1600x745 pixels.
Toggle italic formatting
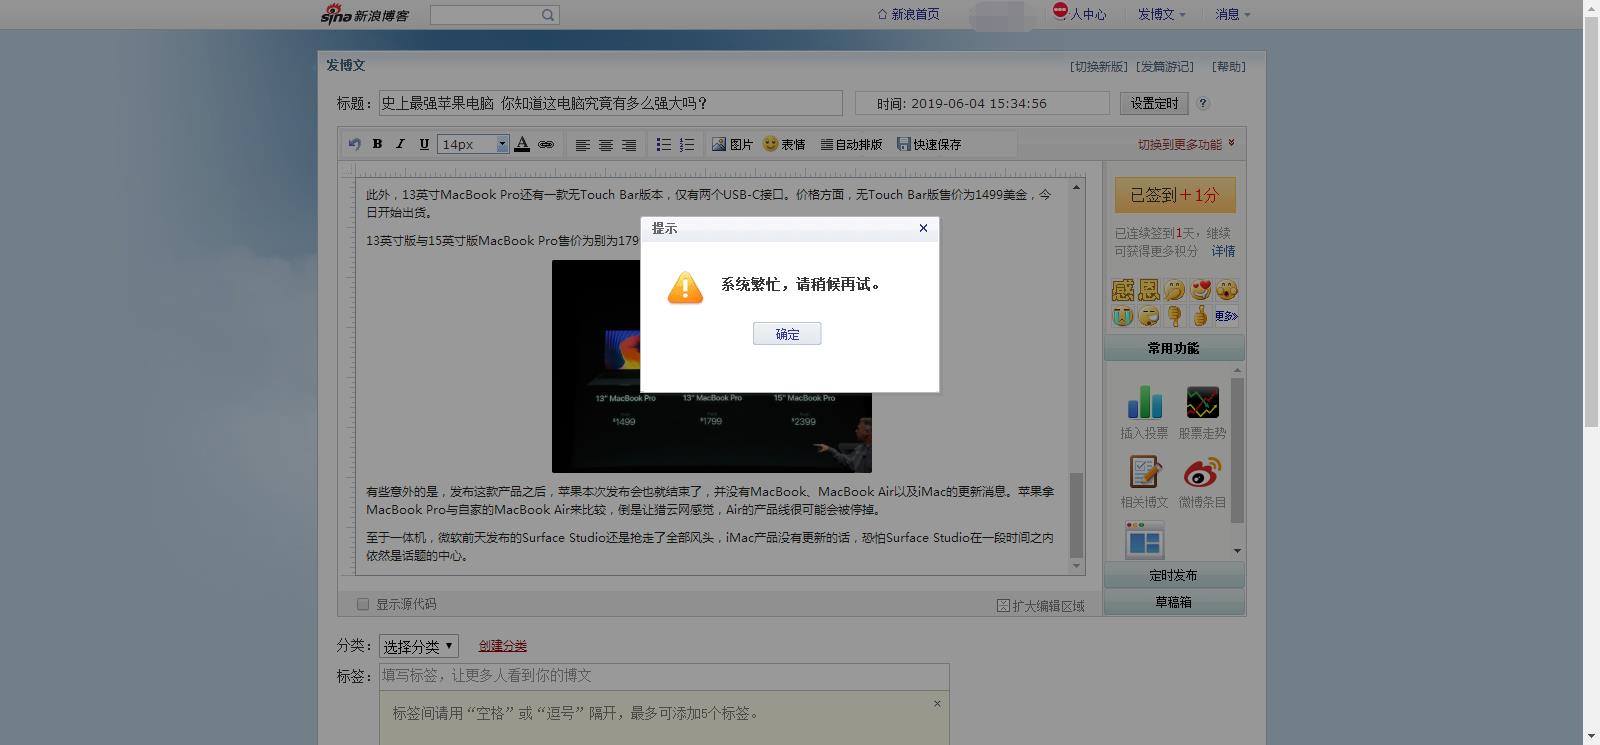coord(400,144)
